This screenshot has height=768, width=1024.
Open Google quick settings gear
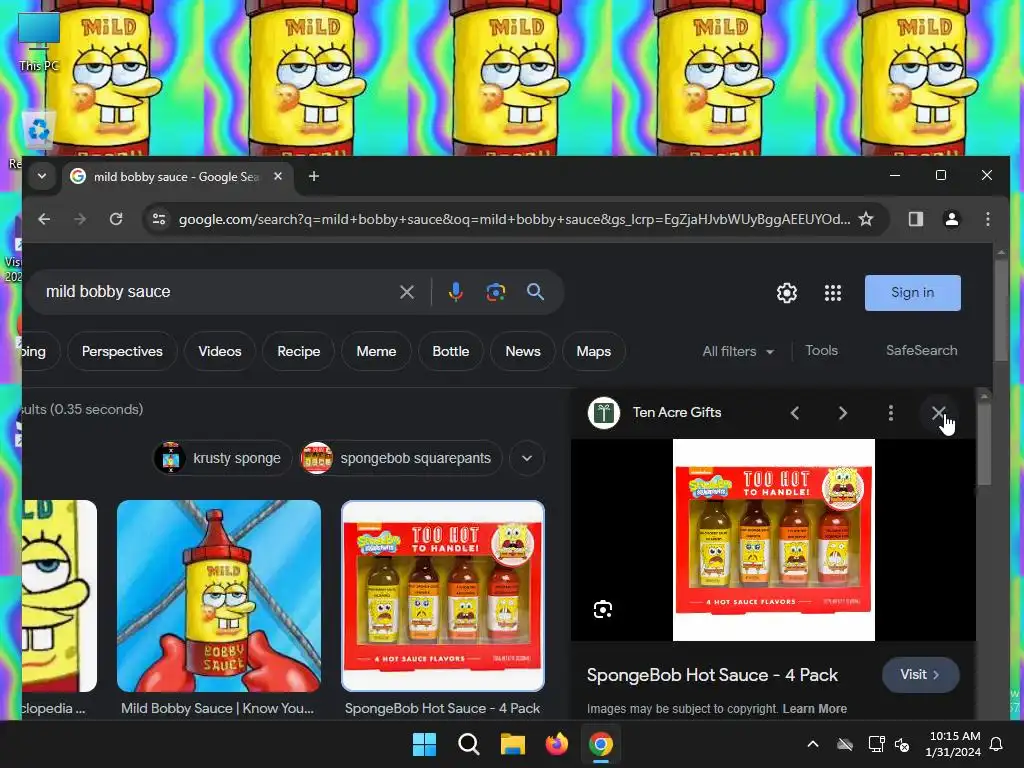[x=787, y=293]
